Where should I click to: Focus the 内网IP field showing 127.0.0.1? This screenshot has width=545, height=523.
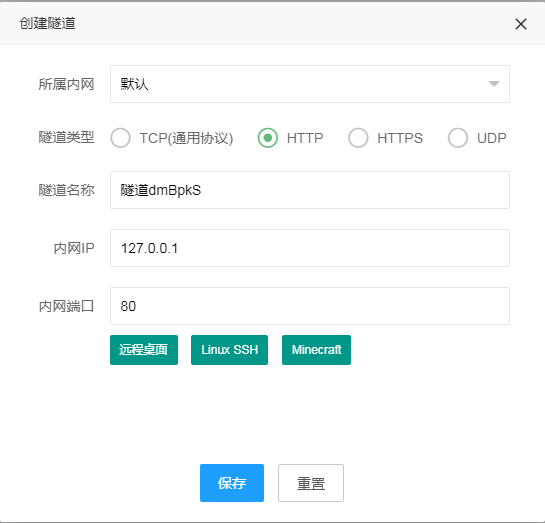click(x=310, y=248)
